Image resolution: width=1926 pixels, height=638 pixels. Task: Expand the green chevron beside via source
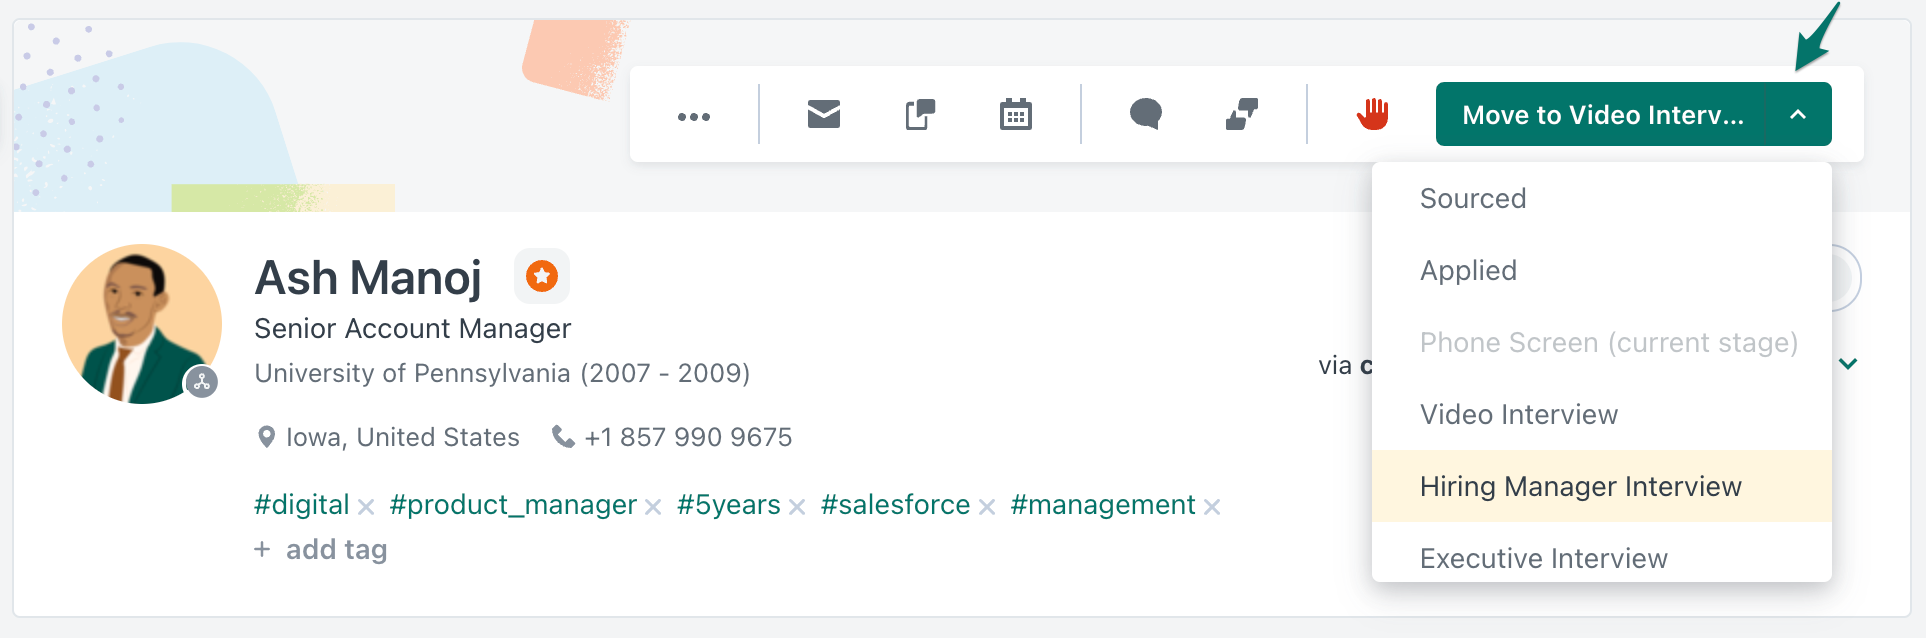(1848, 364)
